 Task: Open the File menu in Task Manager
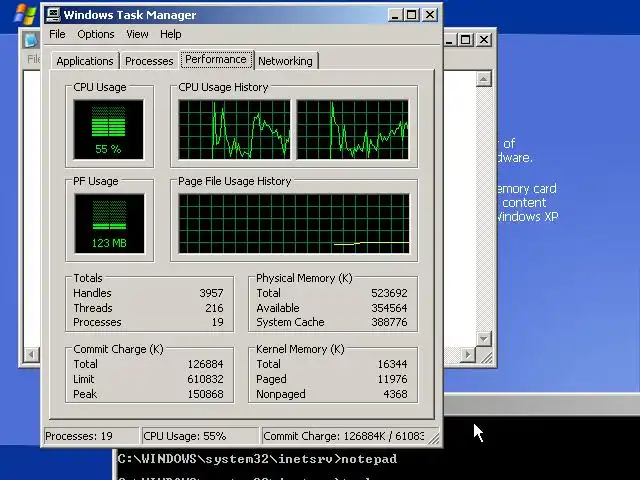[x=57, y=34]
